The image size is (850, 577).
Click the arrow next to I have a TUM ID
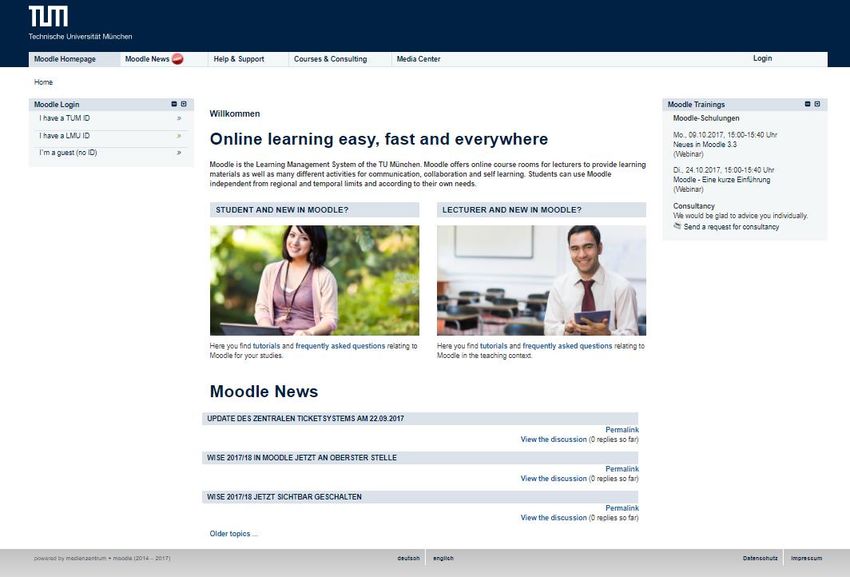(x=179, y=118)
